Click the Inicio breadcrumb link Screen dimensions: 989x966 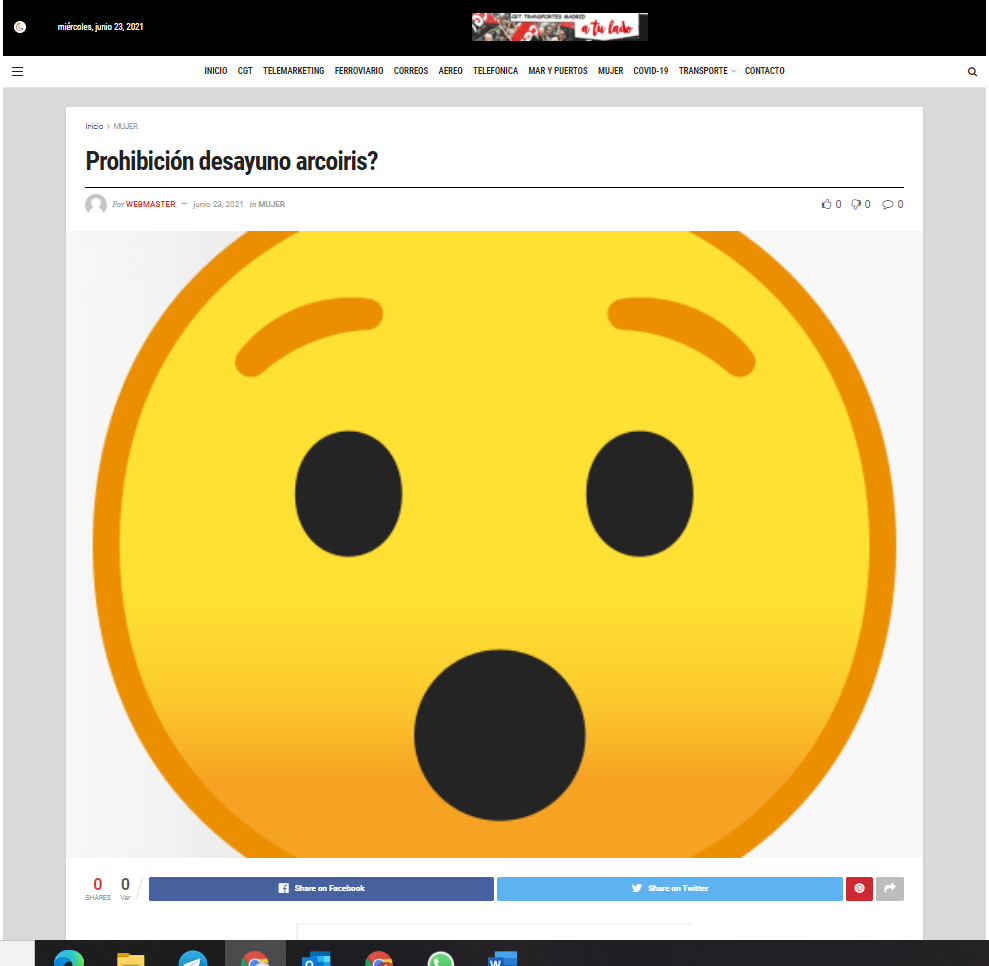(94, 127)
